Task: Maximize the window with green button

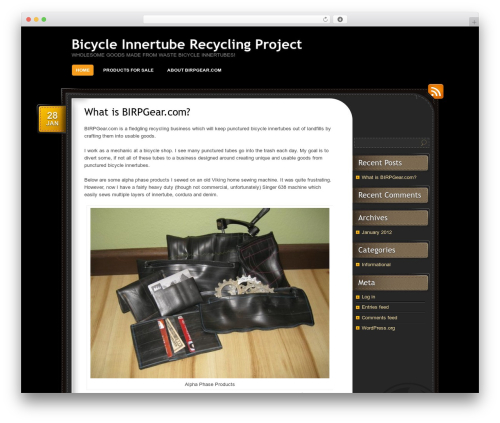Action: click(44, 19)
